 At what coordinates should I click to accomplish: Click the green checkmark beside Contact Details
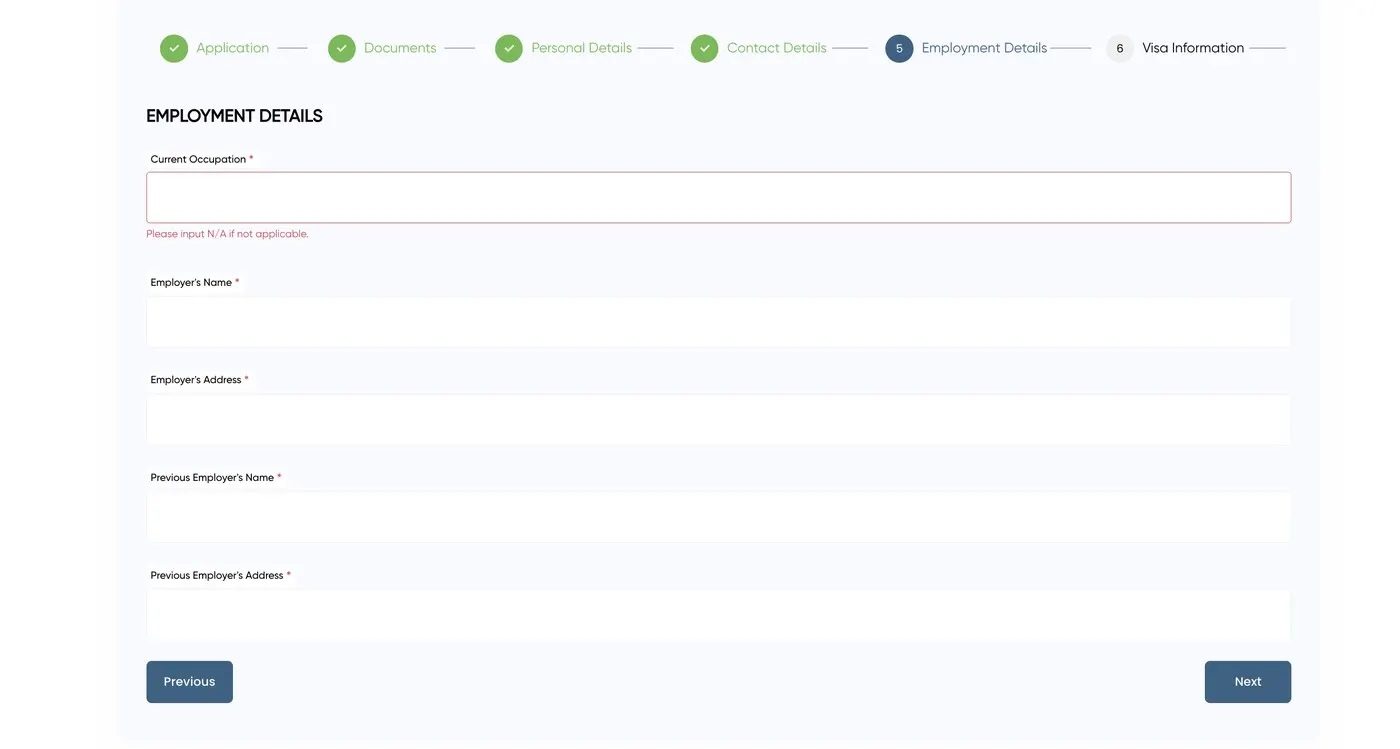(705, 48)
